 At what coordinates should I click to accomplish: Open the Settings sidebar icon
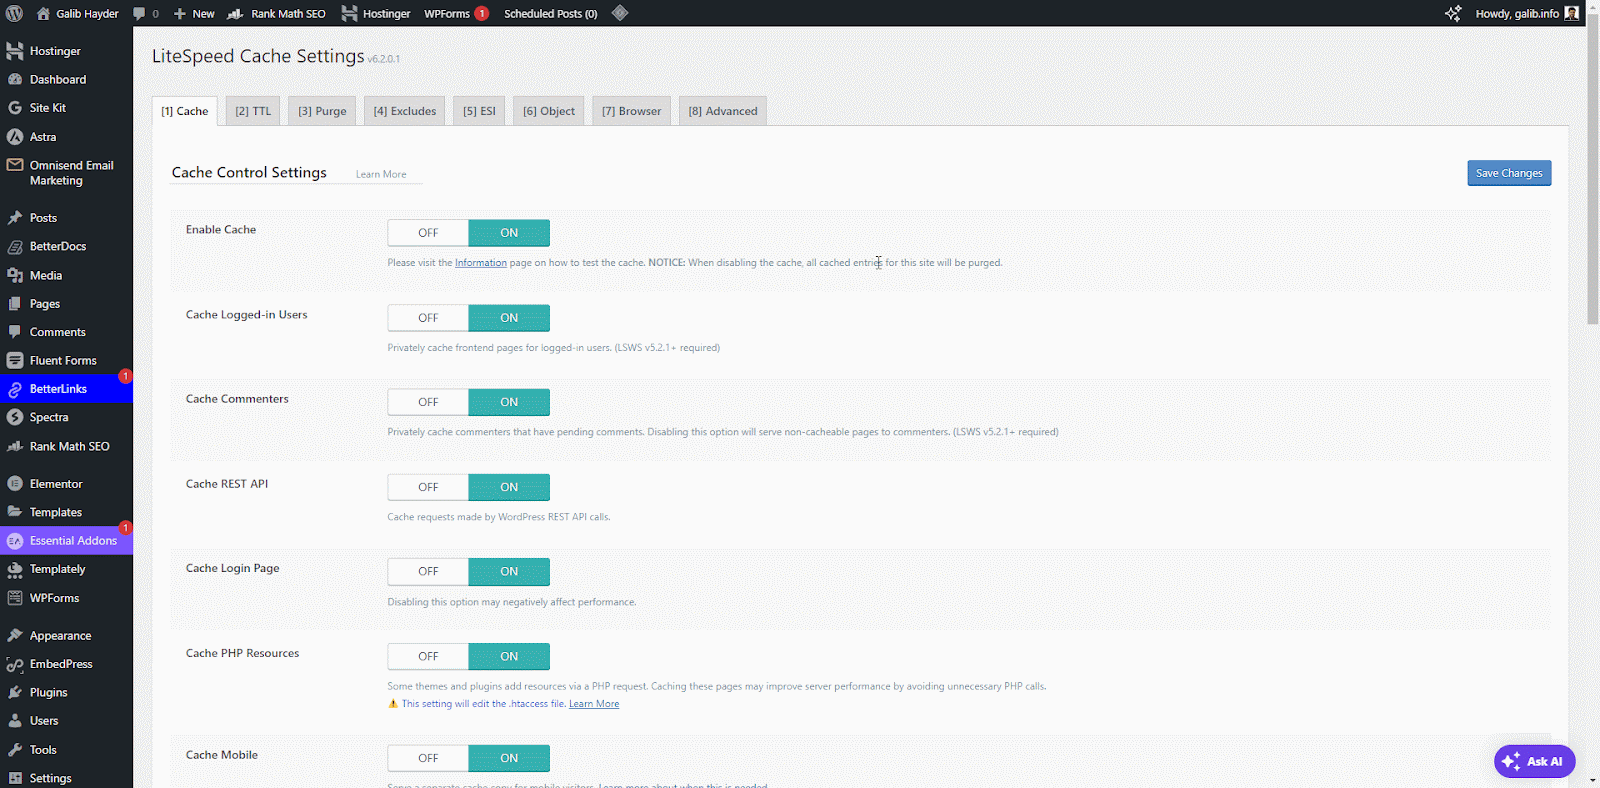coord(15,778)
